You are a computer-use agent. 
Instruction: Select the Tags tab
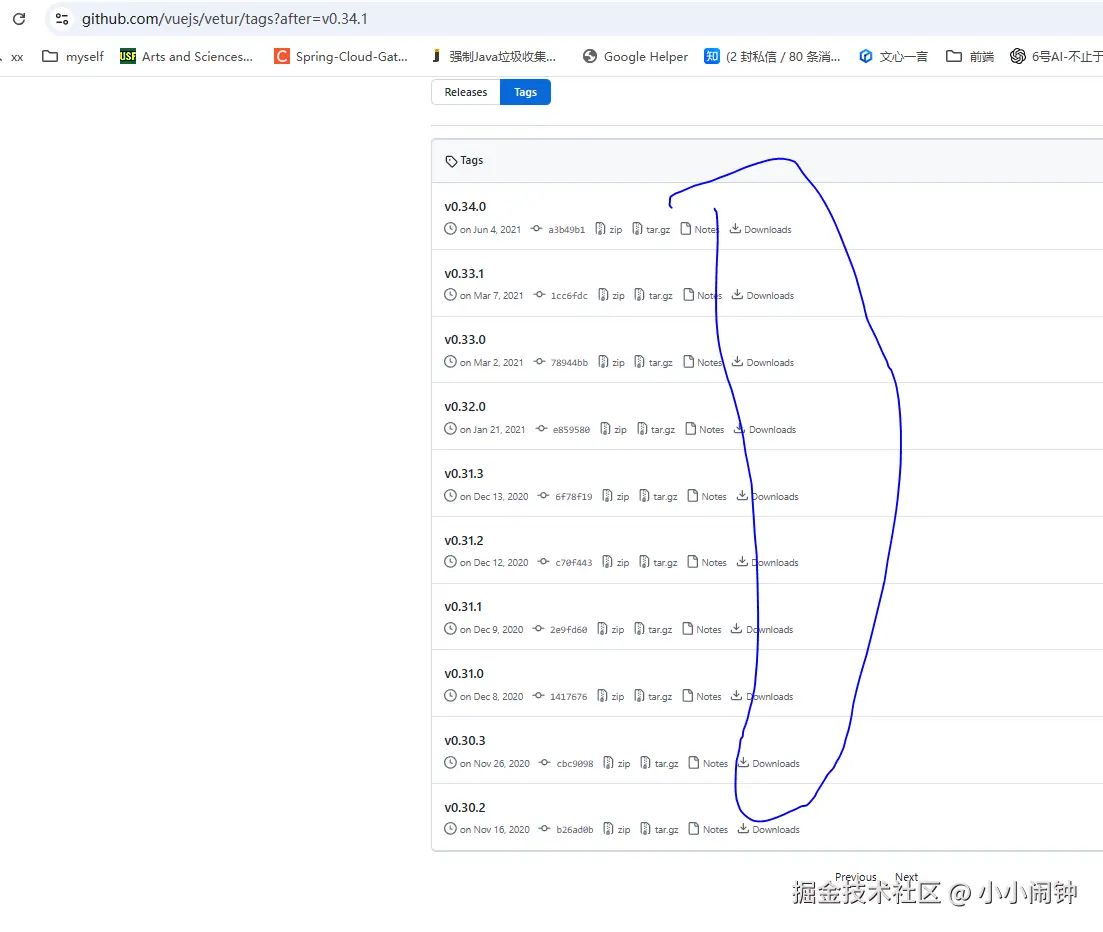pos(525,91)
